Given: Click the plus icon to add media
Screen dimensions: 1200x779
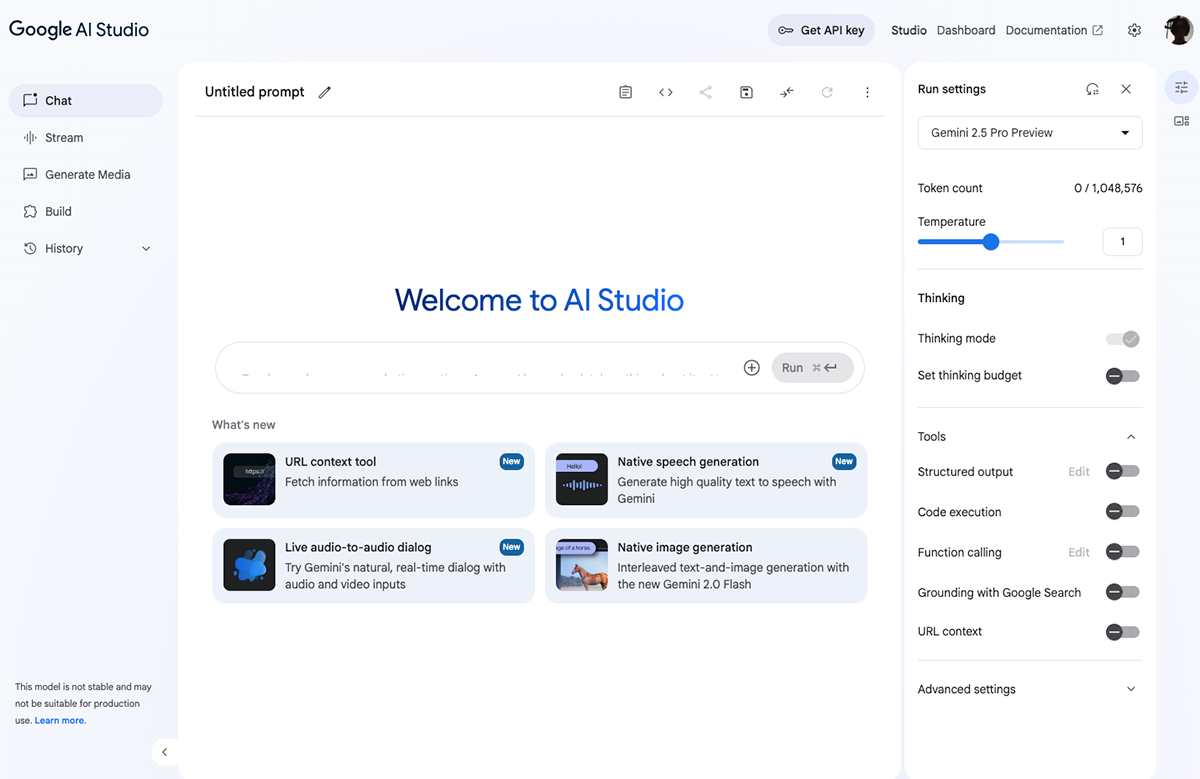Looking at the screenshot, I should pyautogui.click(x=752, y=368).
